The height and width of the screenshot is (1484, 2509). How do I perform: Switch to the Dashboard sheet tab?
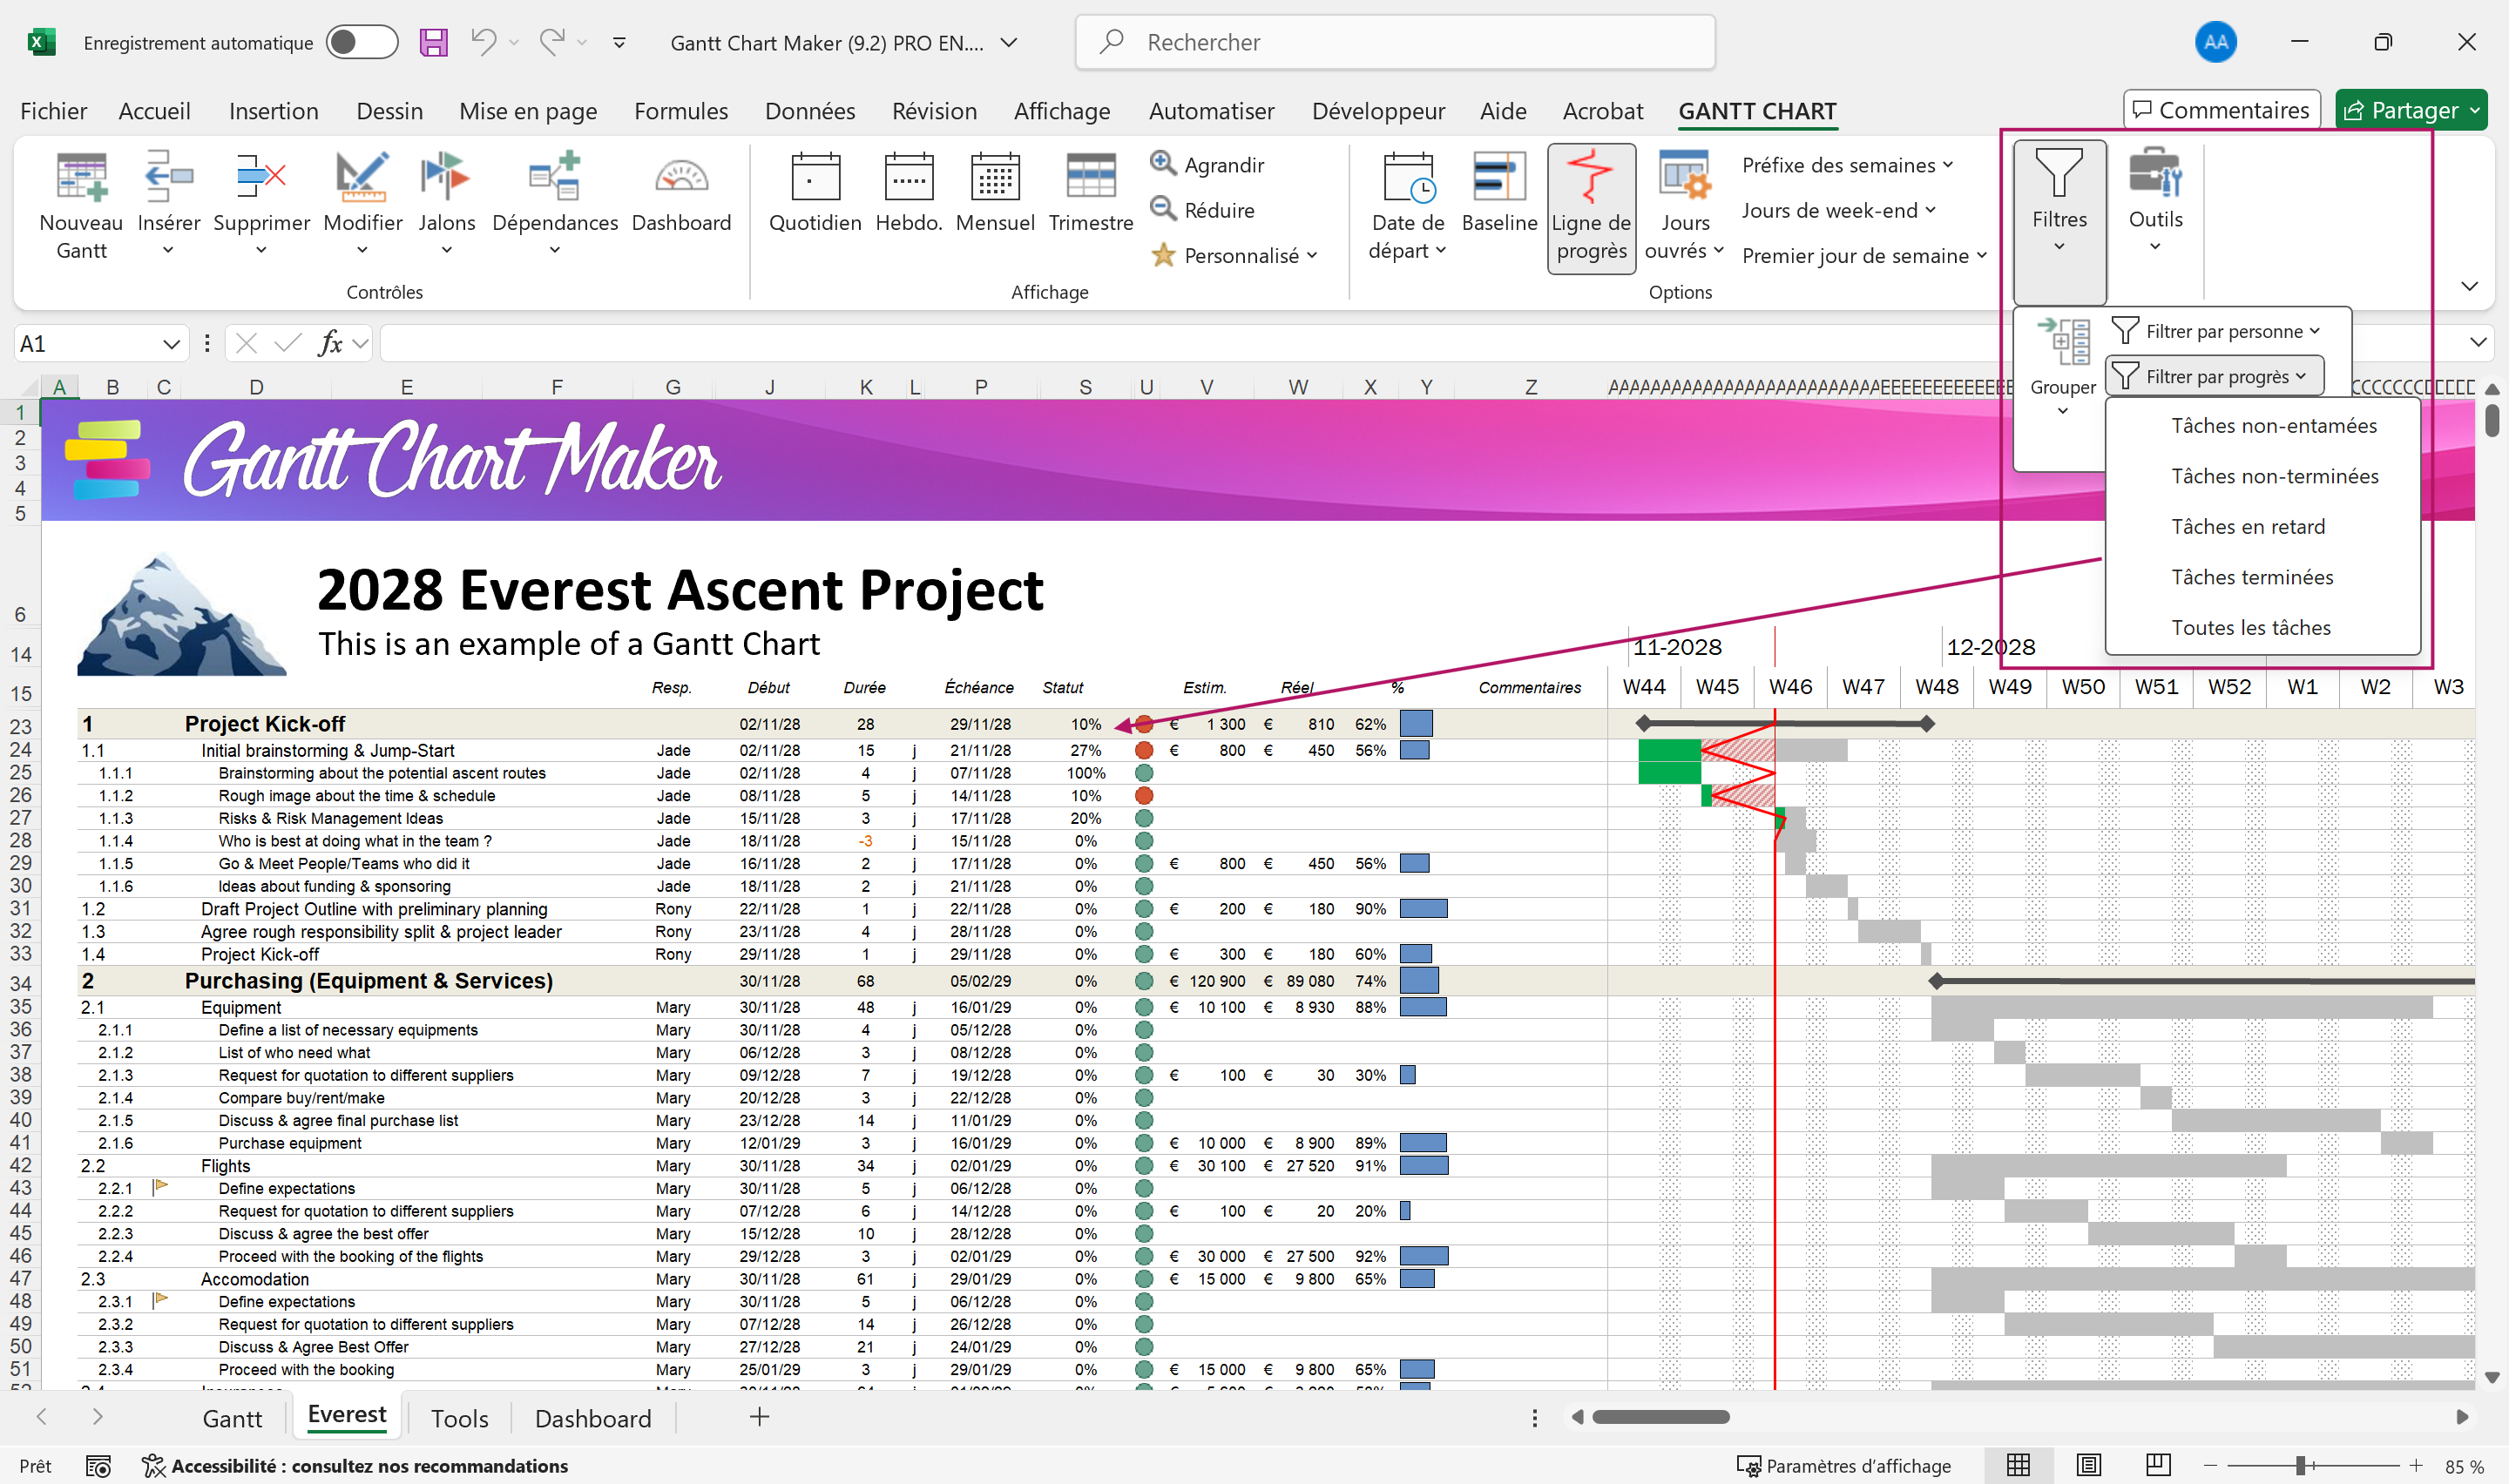592,1418
